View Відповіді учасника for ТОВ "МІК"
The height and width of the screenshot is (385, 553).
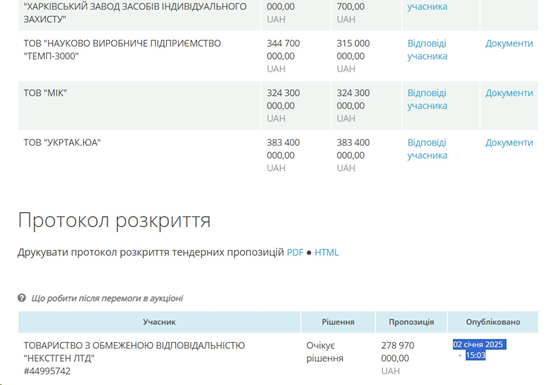coord(427,99)
